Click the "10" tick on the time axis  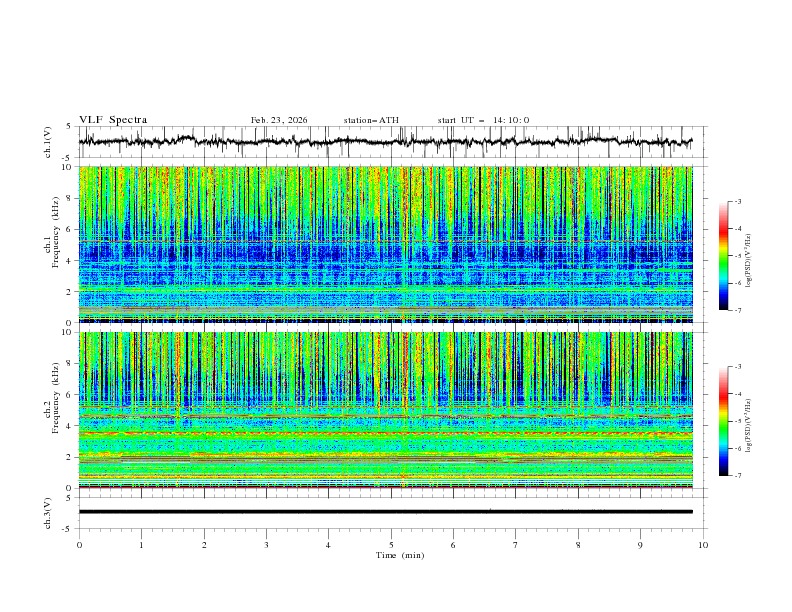click(x=703, y=545)
